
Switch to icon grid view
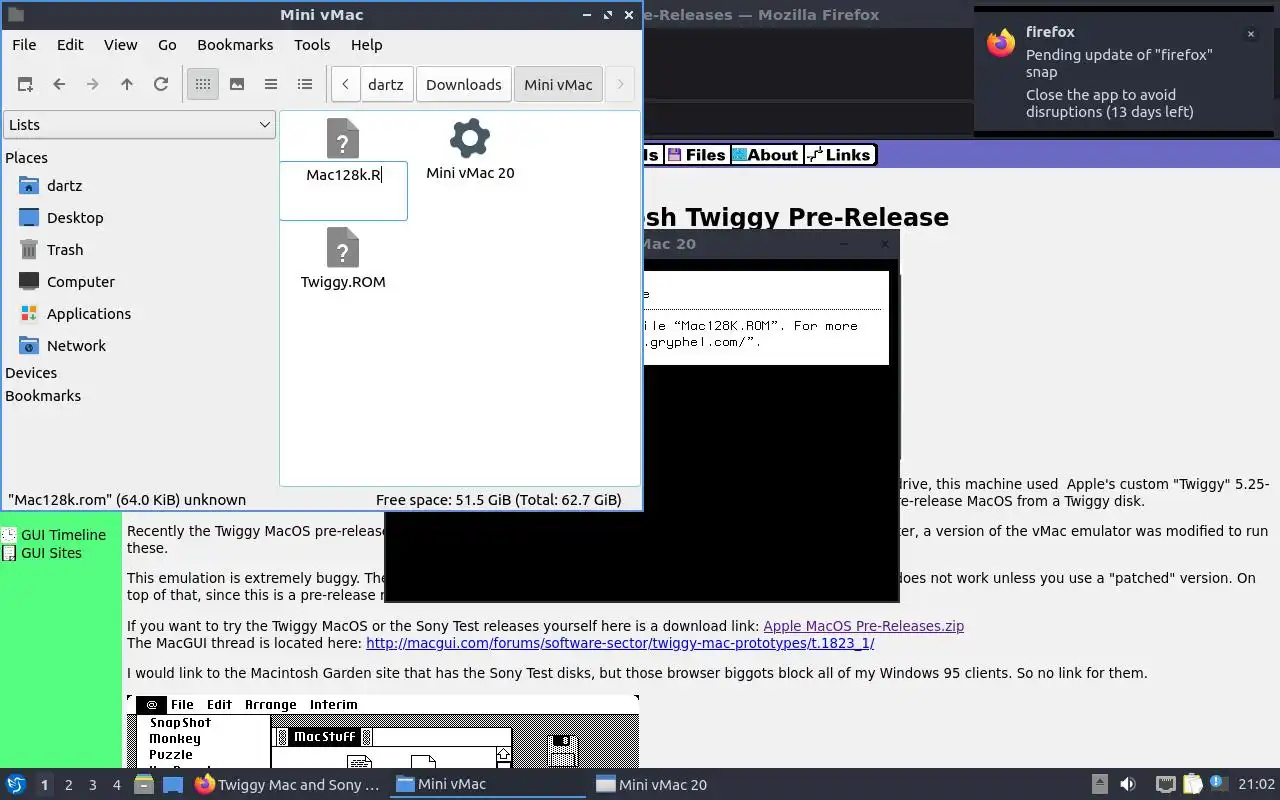(203, 85)
